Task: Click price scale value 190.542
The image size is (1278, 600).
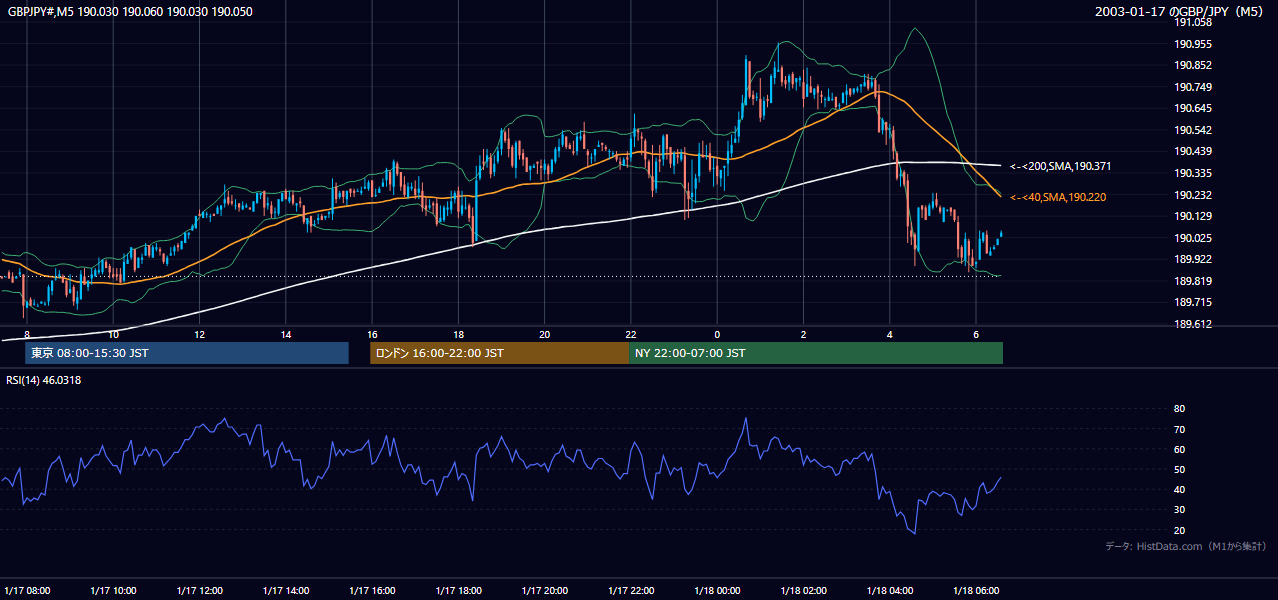Action: coord(1192,130)
